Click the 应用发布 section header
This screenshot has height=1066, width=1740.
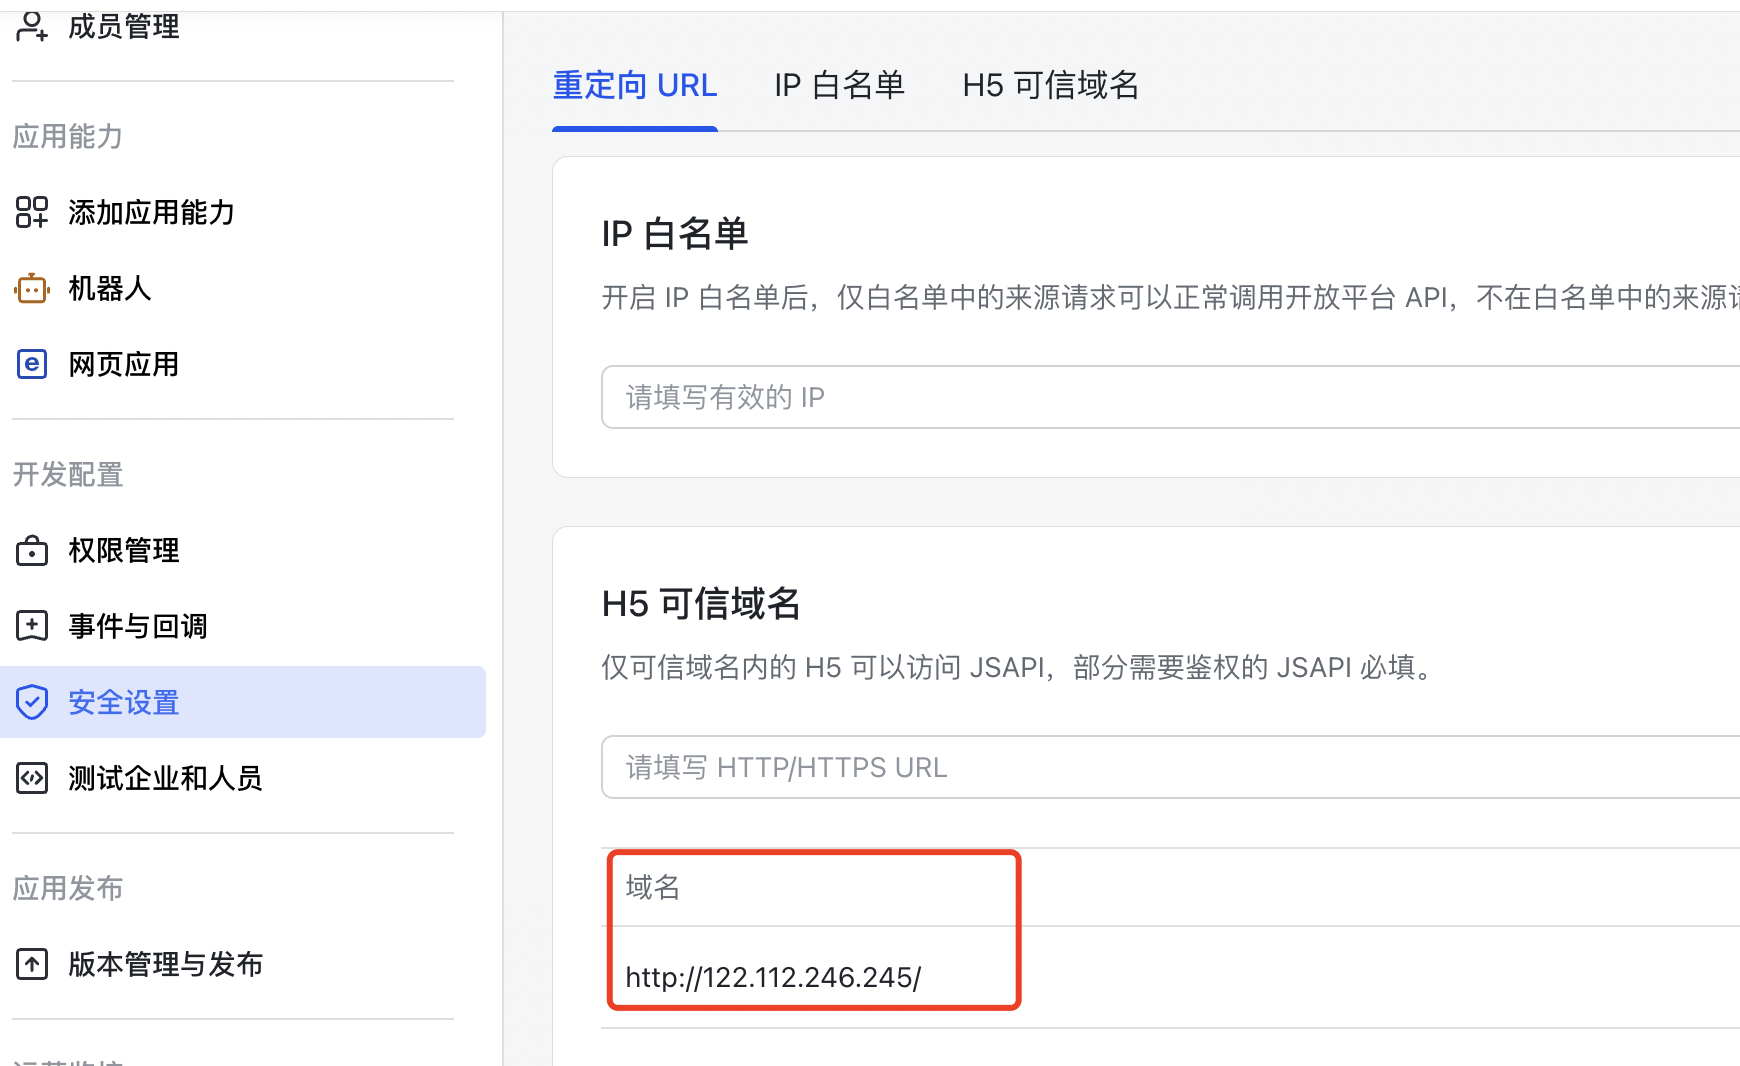coord(67,888)
